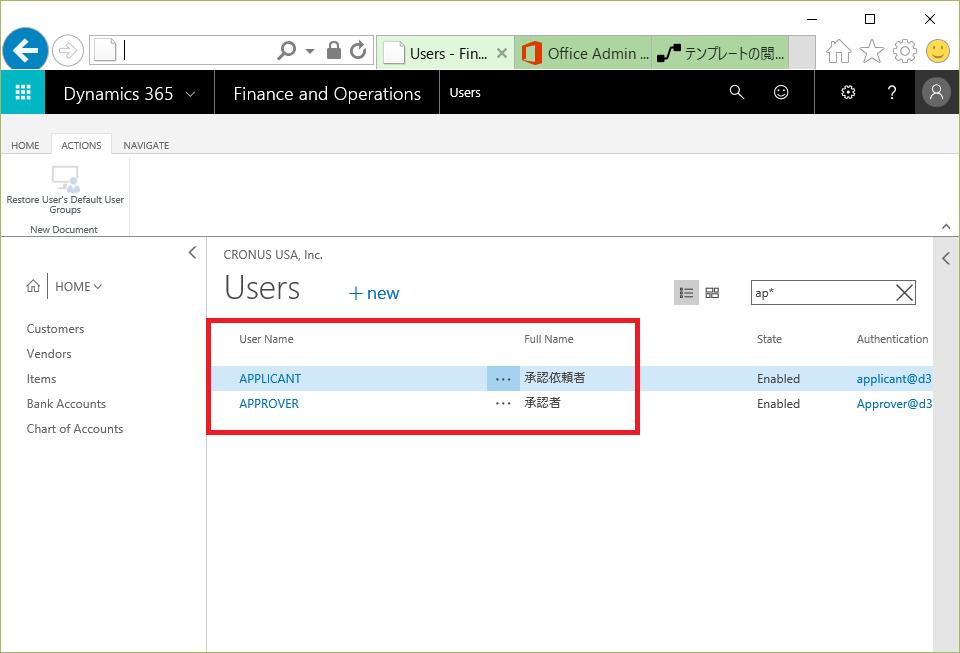The height and width of the screenshot is (653, 960).
Task: Open new blank browser tab button
Action: tap(801, 52)
